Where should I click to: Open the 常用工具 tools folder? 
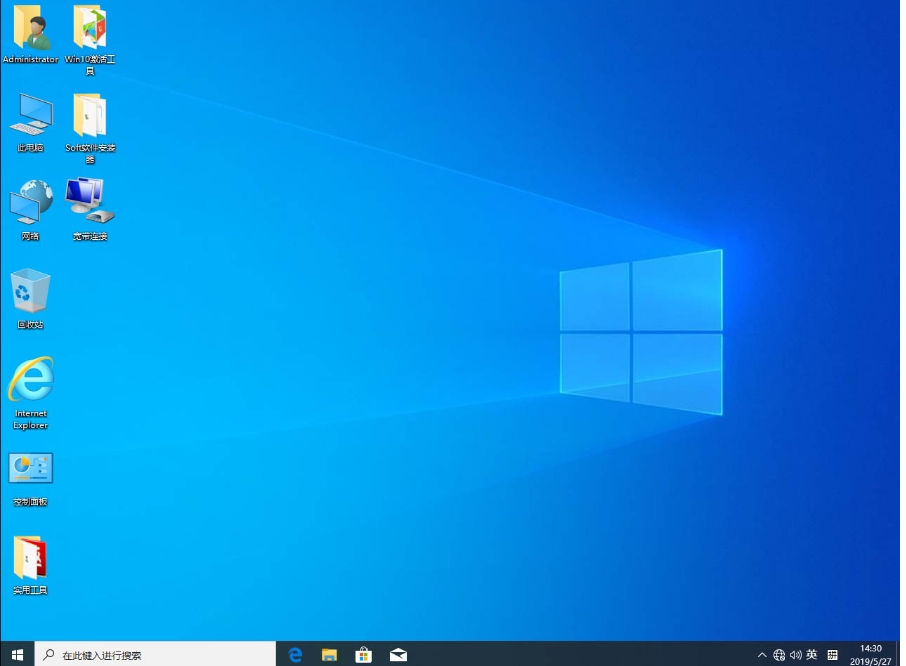30,558
